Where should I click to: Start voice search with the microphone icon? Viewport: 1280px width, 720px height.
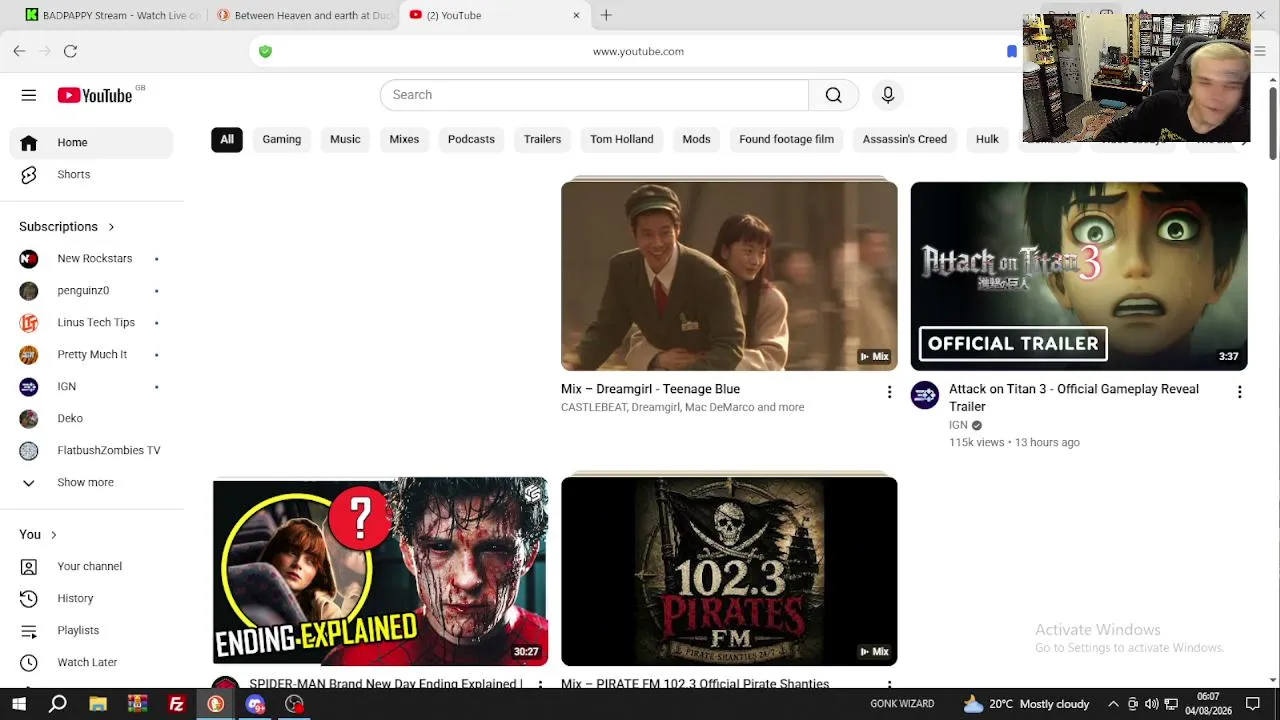click(888, 95)
